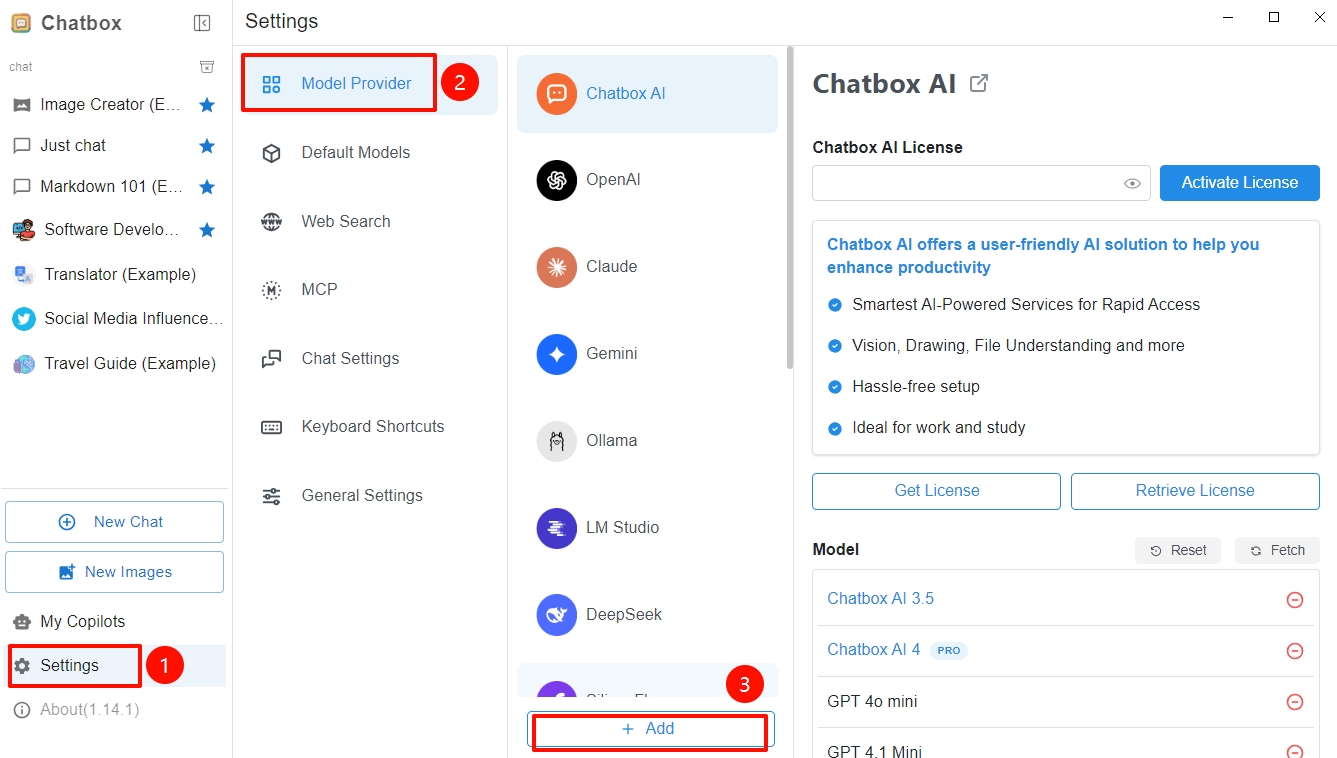This screenshot has height=758, width=1337.
Task: Open Social Media Influencer chat
Action: pyautogui.click(x=115, y=319)
